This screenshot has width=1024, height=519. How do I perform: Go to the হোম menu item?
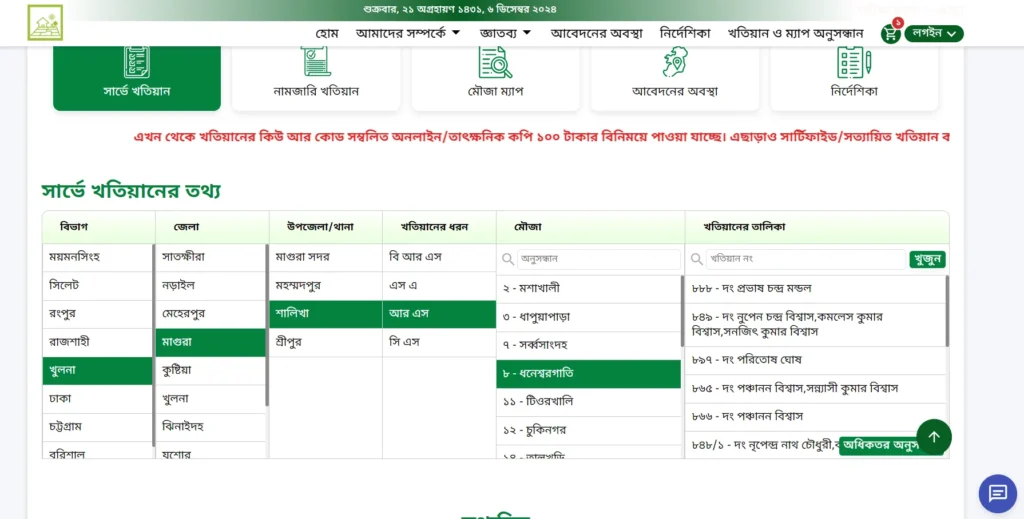point(327,33)
